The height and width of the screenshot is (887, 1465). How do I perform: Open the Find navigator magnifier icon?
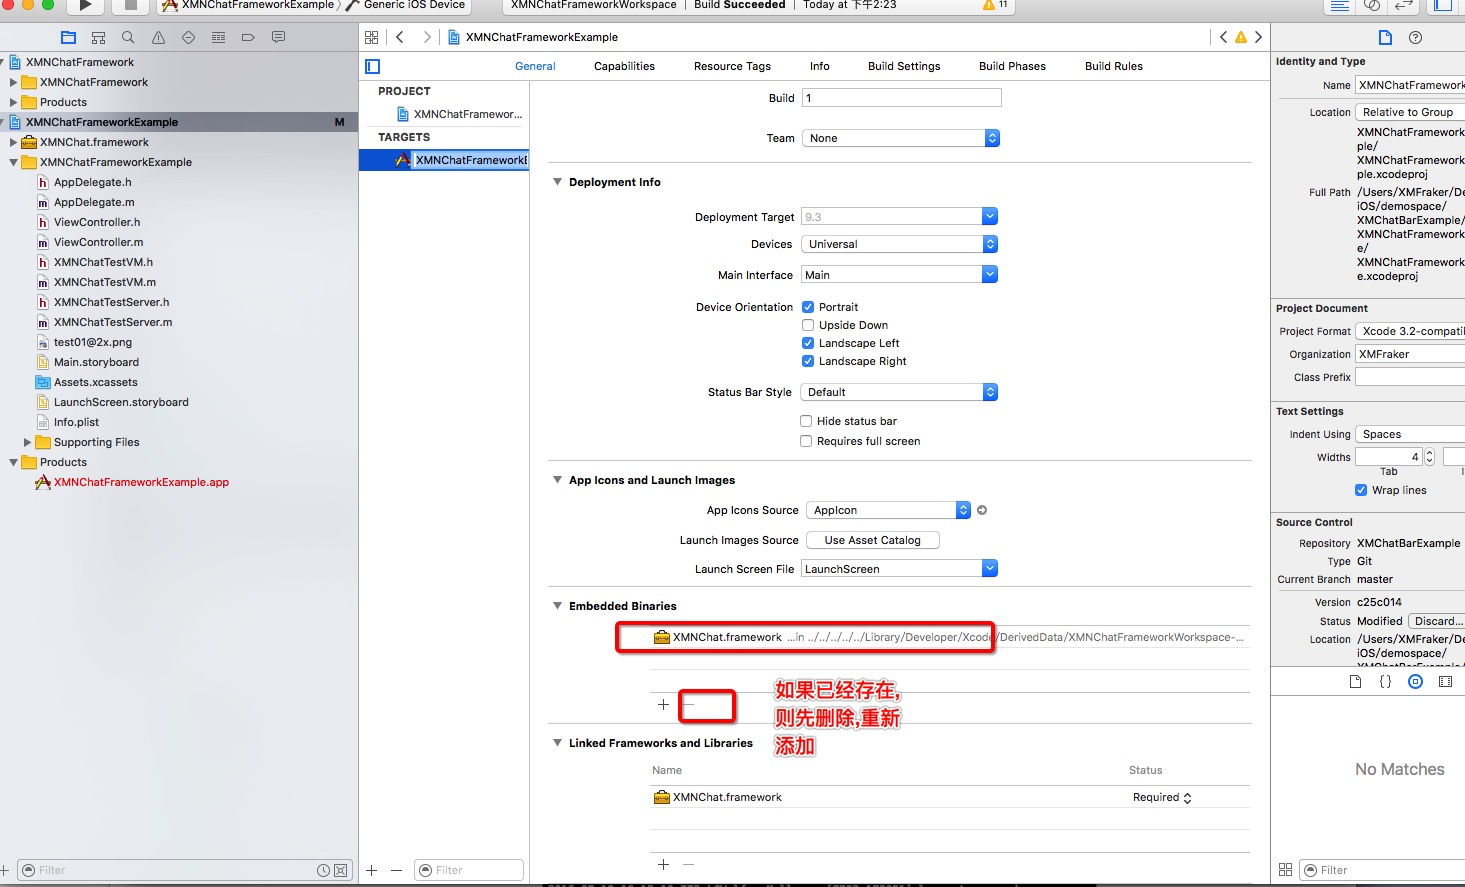pos(128,37)
